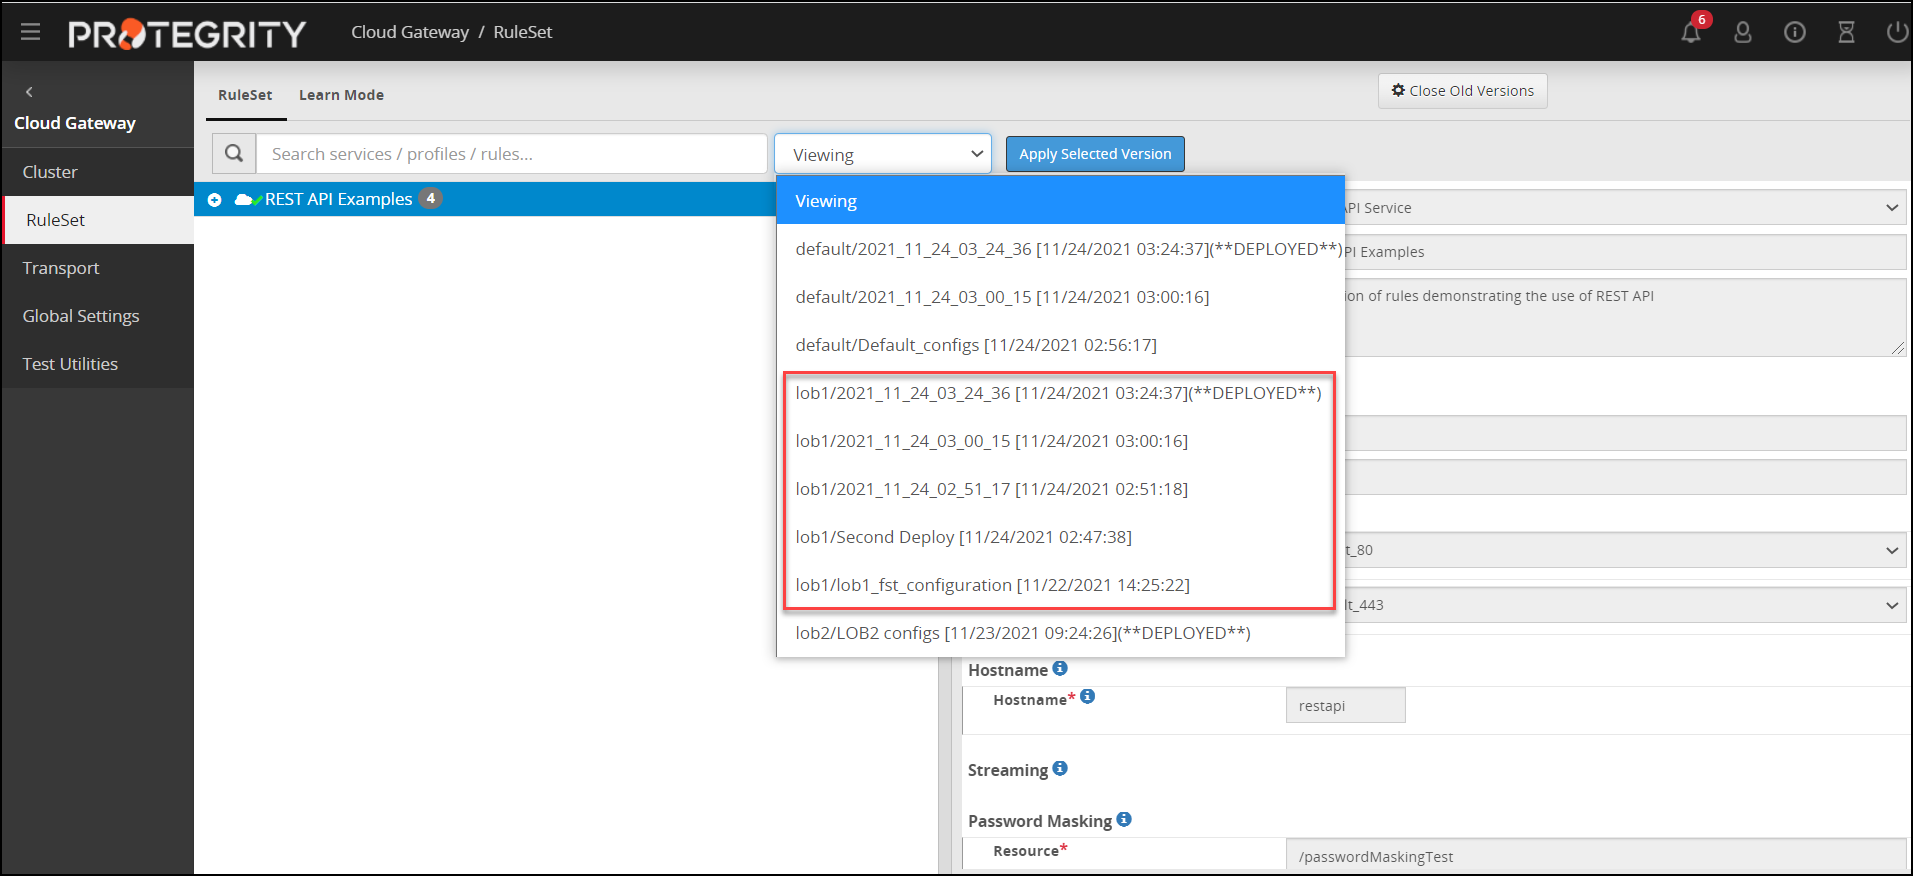This screenshot has width=1913, height=876.
Task: Click the Password Masking info icon
Action: coord(1124,819)
